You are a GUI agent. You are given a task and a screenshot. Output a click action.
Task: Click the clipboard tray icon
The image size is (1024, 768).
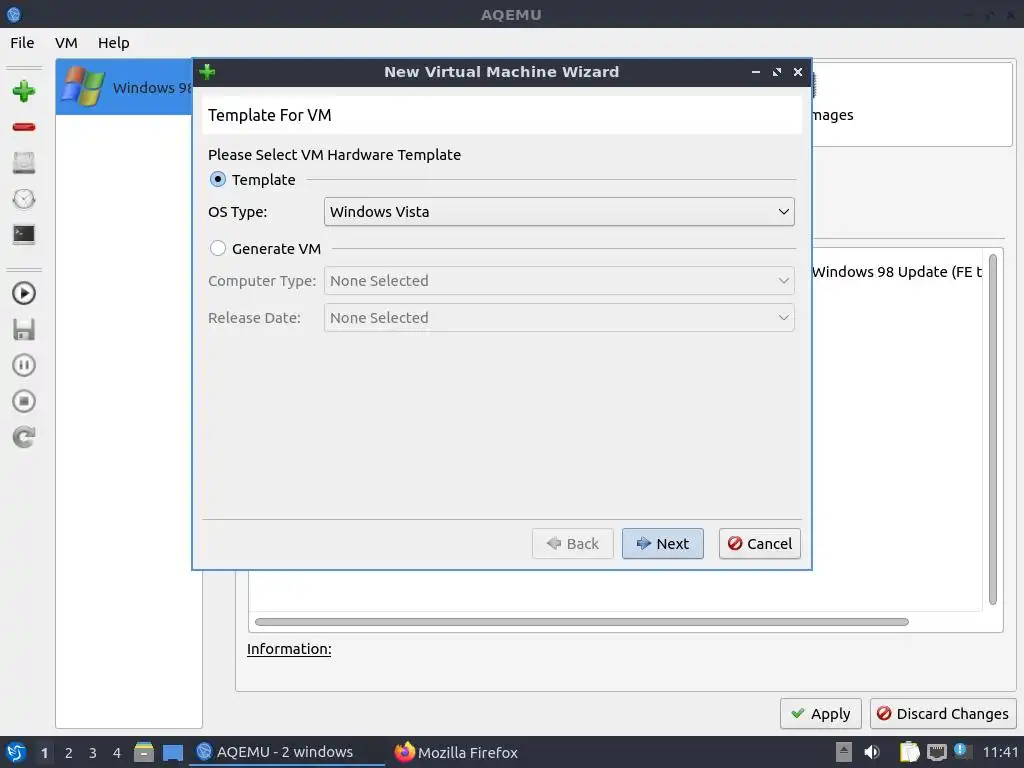[910, 752]
